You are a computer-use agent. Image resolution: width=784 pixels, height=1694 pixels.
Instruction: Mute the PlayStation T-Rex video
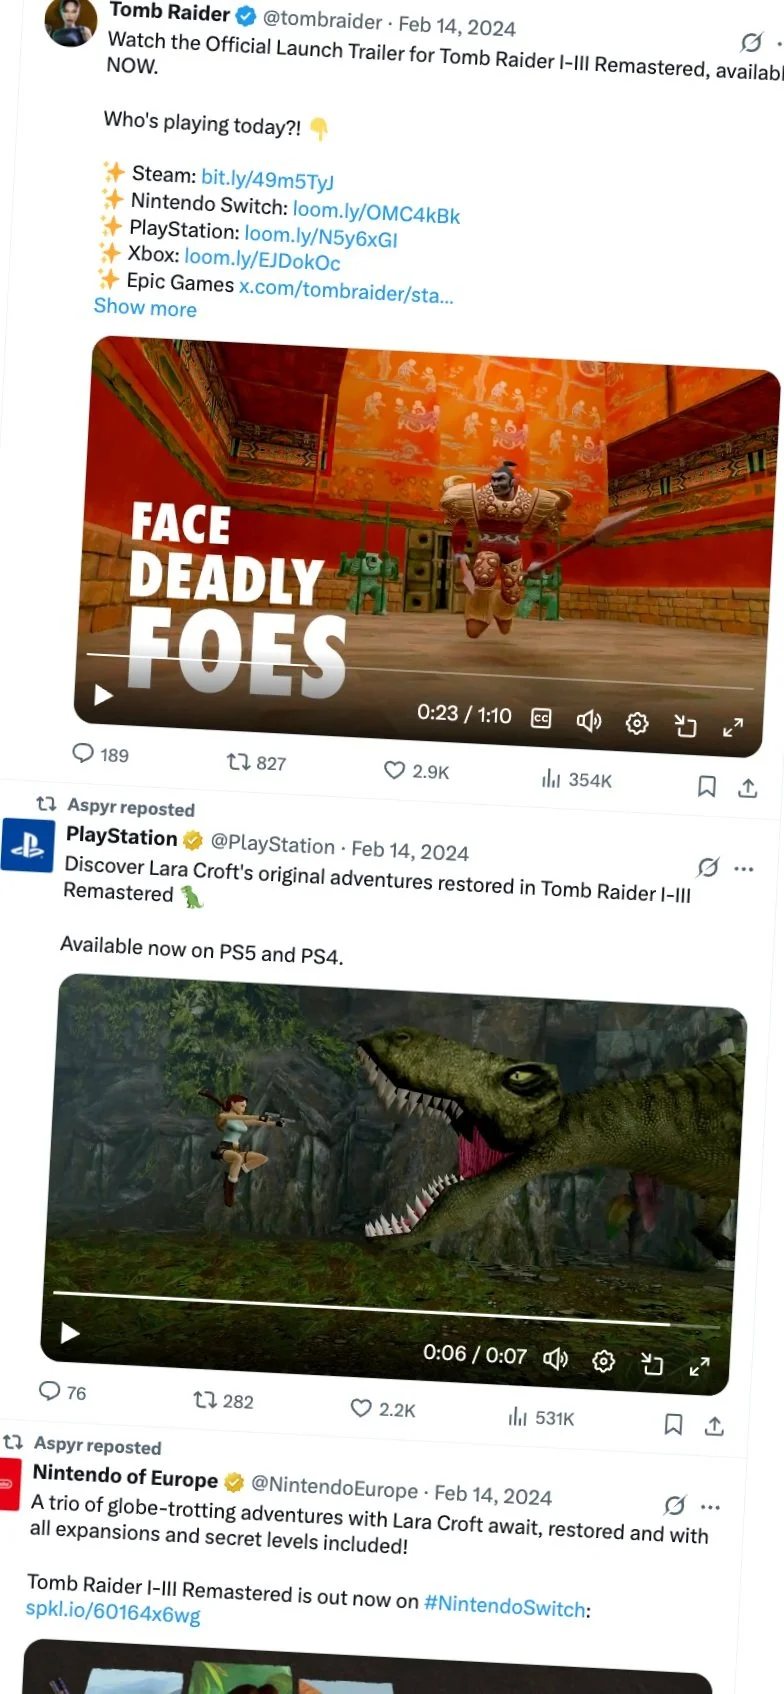[556, 1358]
